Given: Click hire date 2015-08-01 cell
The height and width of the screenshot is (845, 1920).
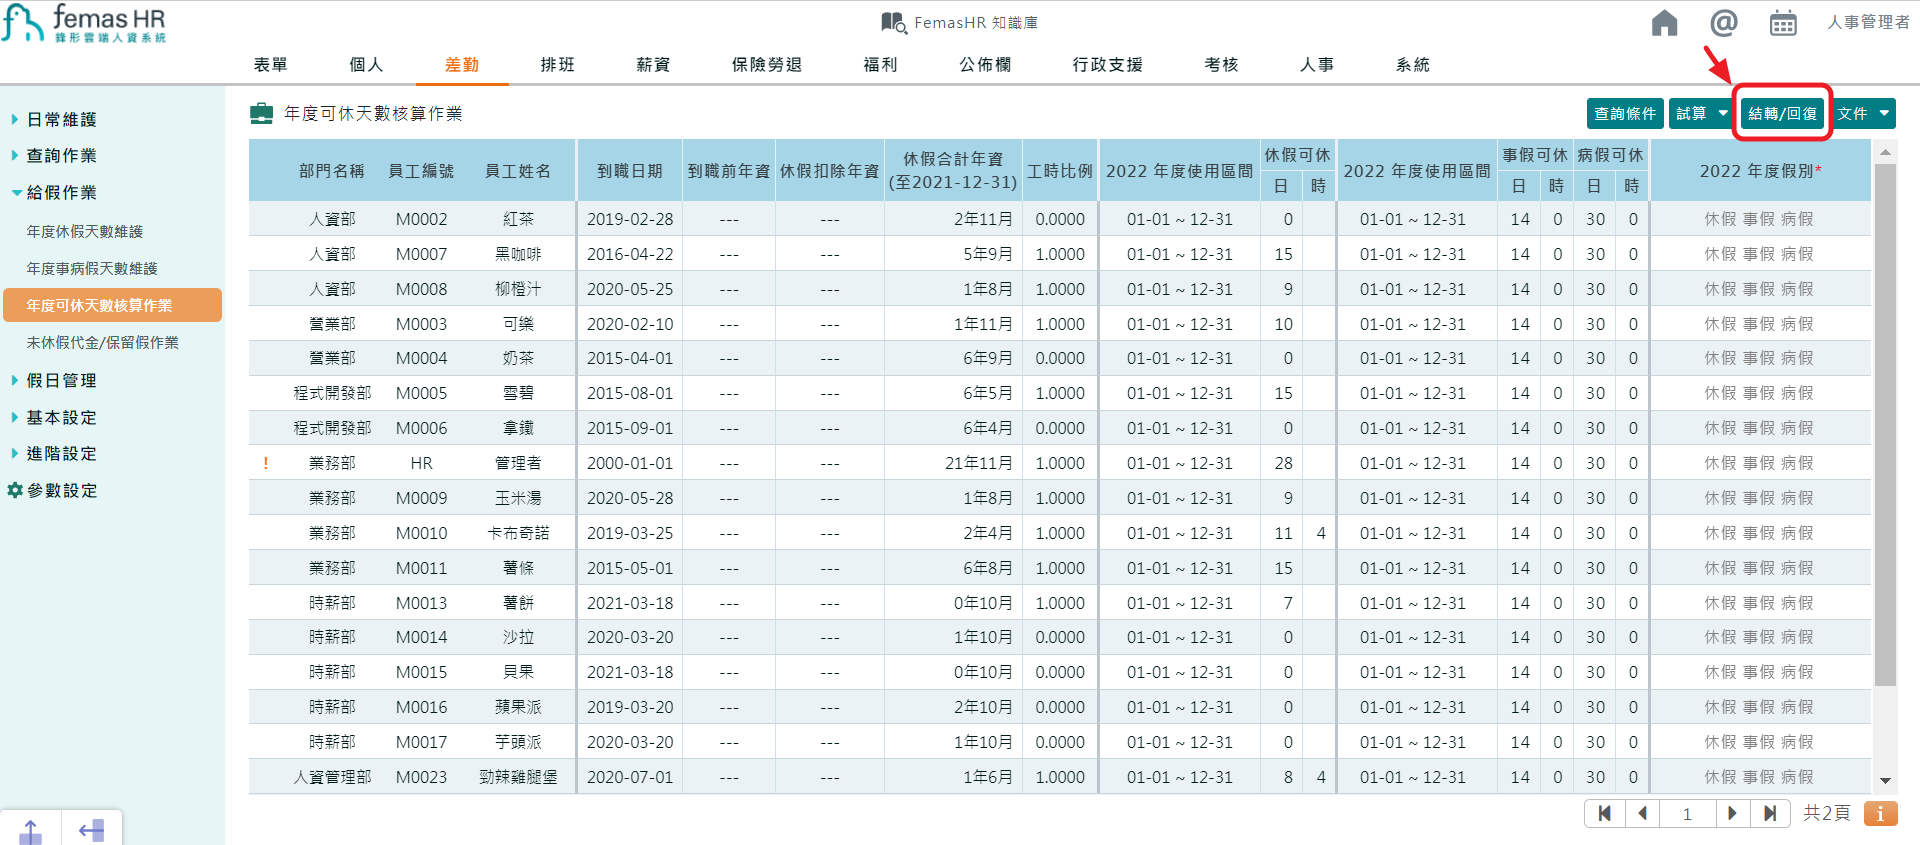Looking at the screenshot, I should coord(630,393).
